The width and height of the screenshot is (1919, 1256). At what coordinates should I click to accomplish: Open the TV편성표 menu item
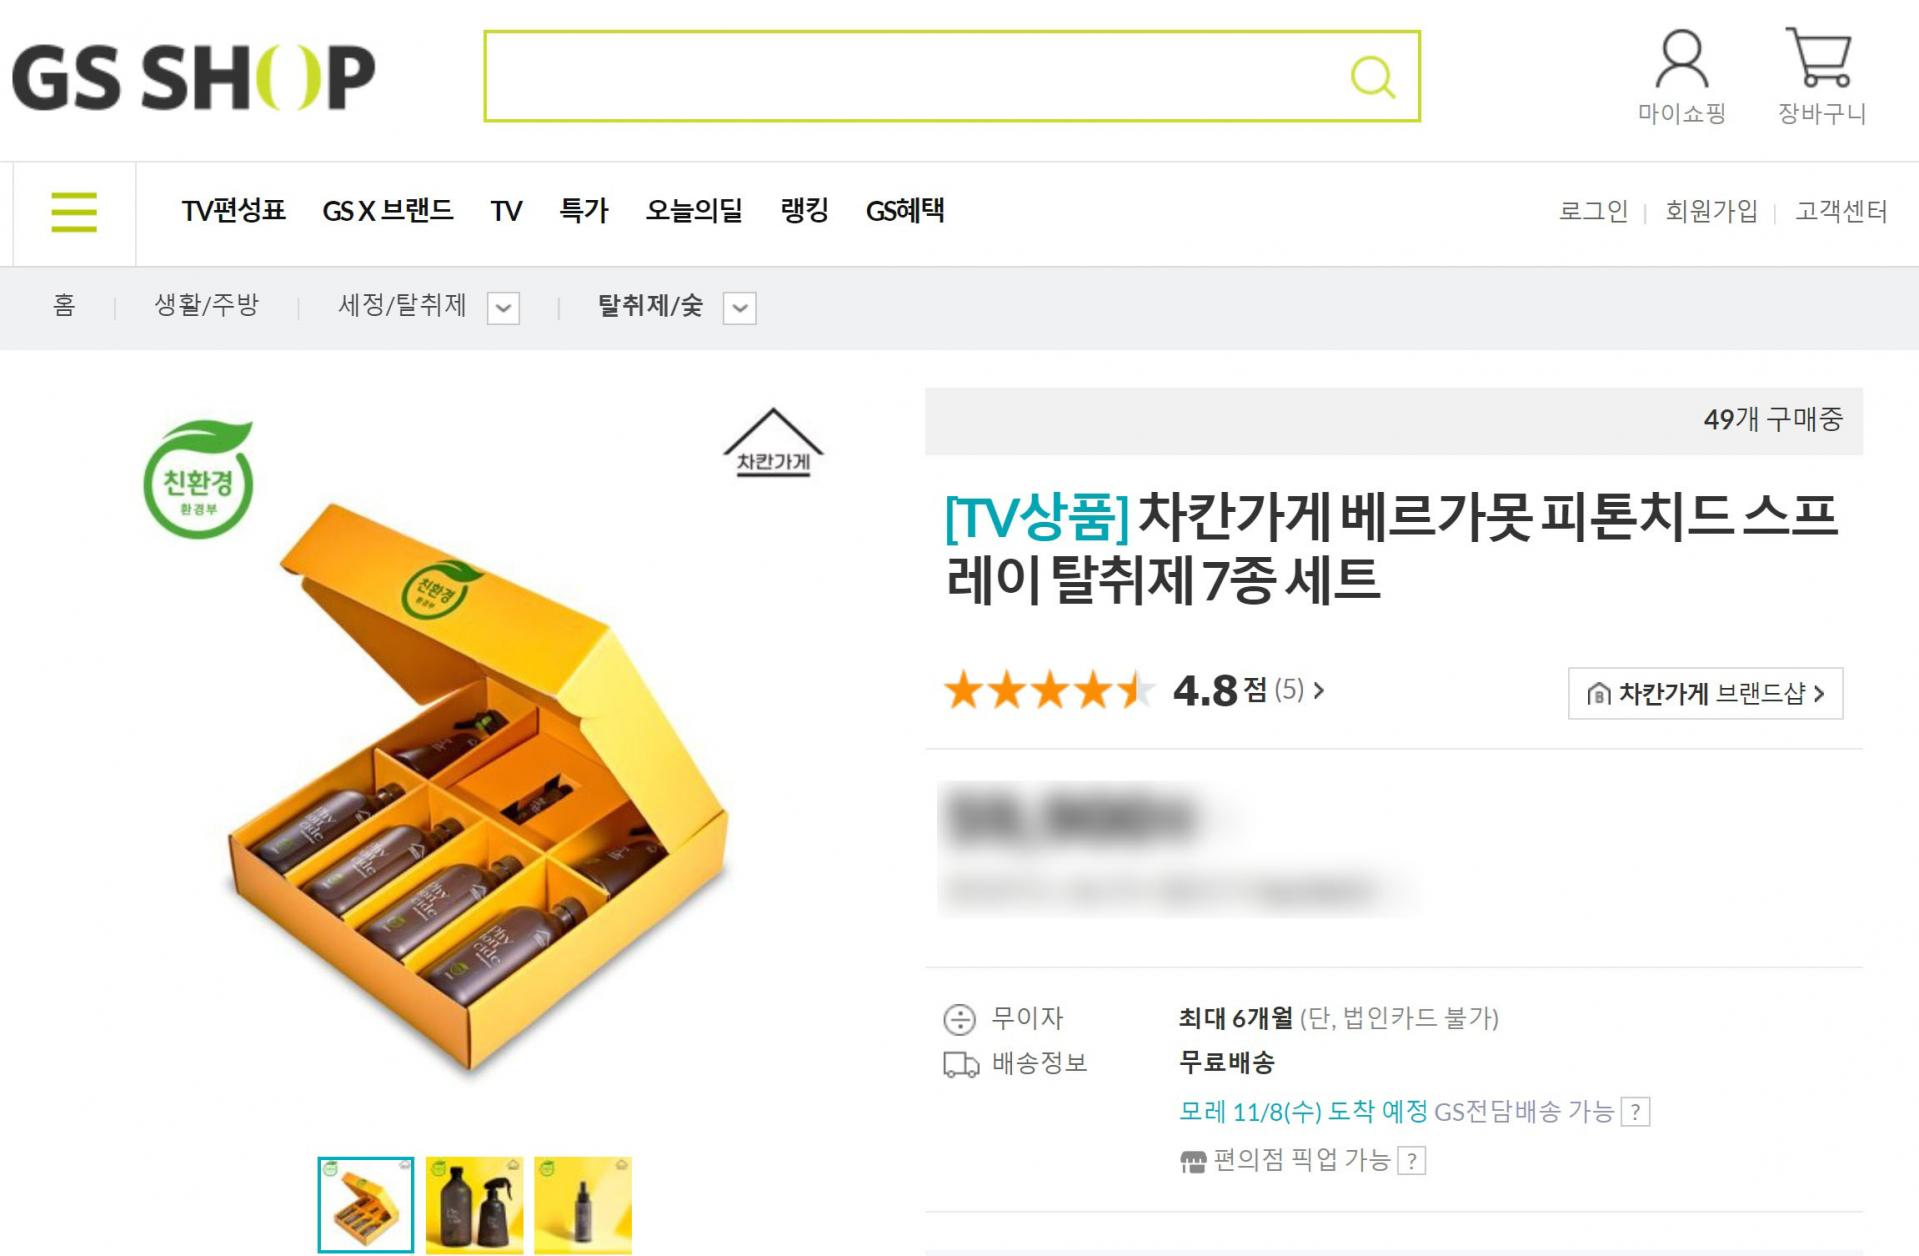click(234, 211)
